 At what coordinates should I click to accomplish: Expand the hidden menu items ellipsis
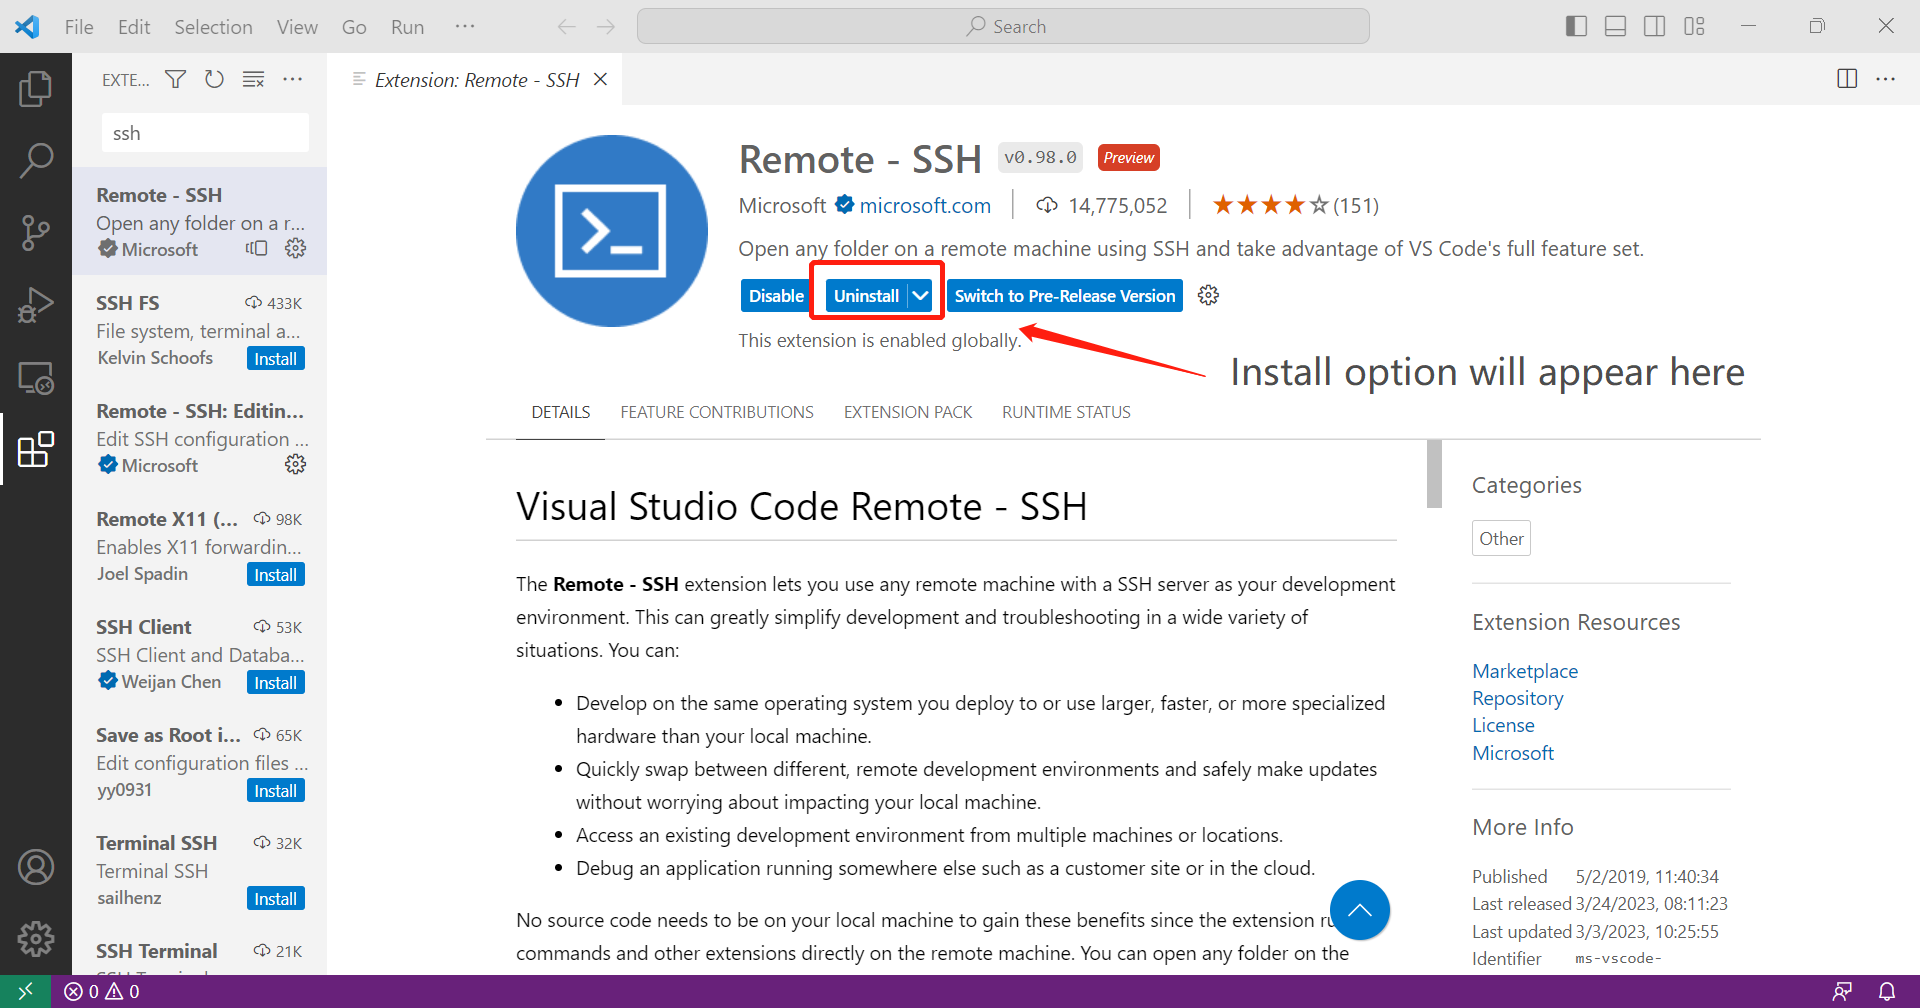(465, 26)
